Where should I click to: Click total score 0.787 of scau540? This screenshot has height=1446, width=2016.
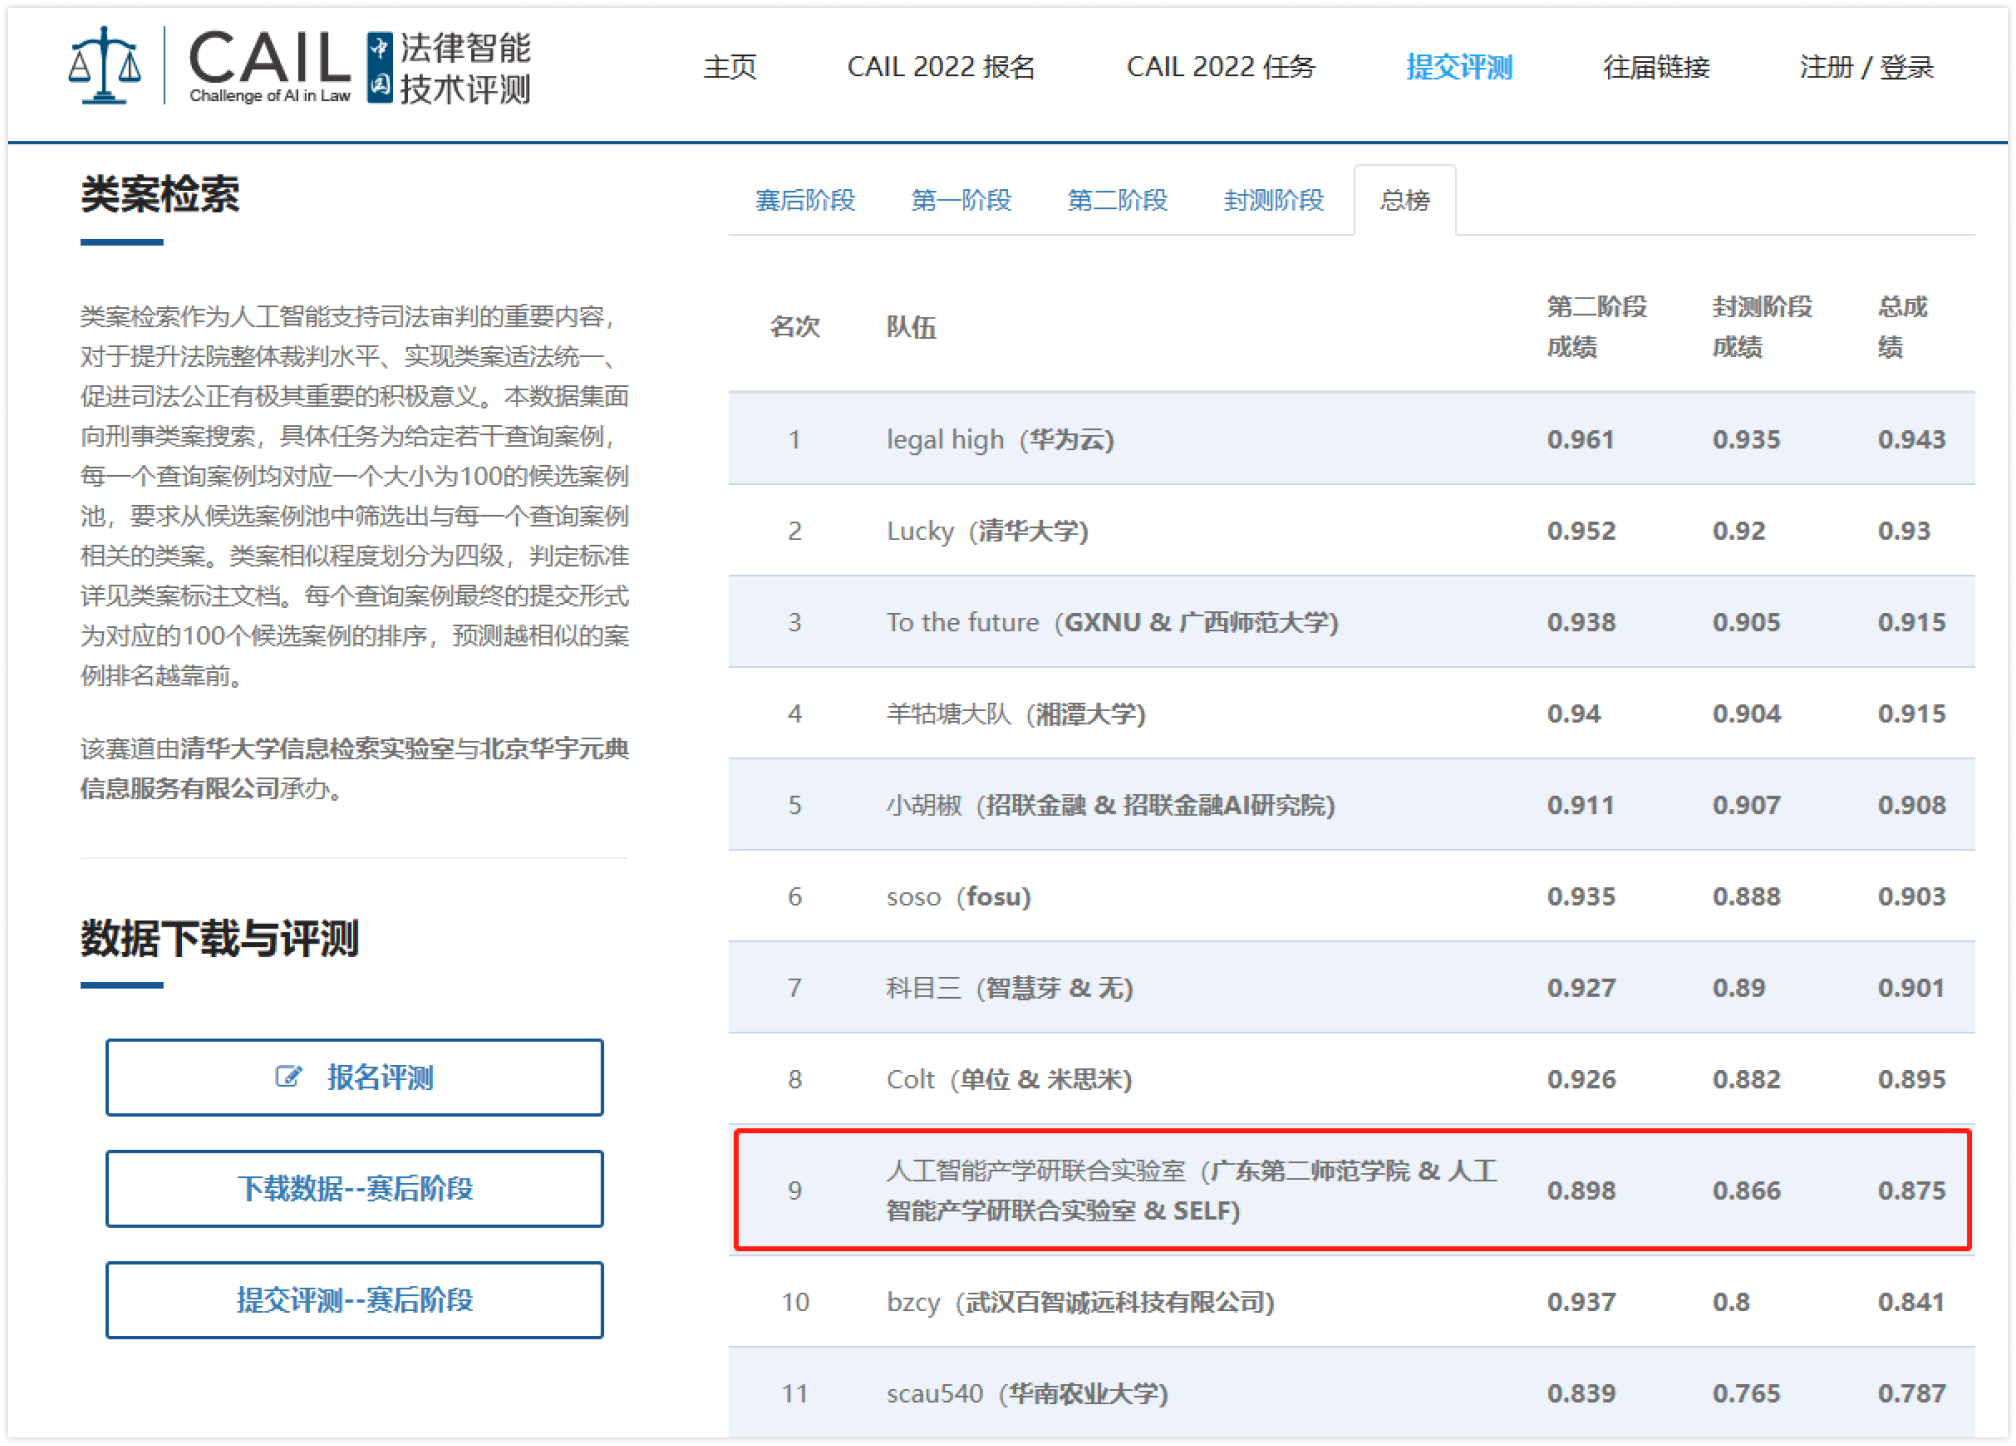(1911, 1393)
